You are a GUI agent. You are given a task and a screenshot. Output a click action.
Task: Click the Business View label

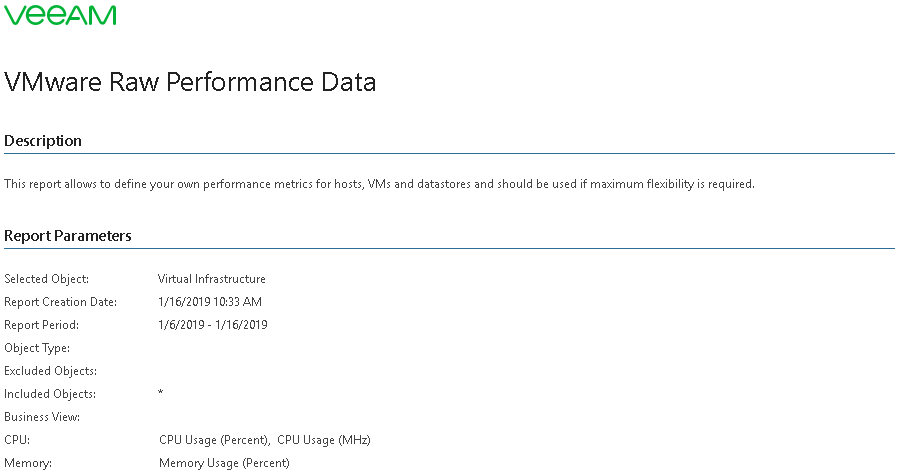tap(42, 417)
